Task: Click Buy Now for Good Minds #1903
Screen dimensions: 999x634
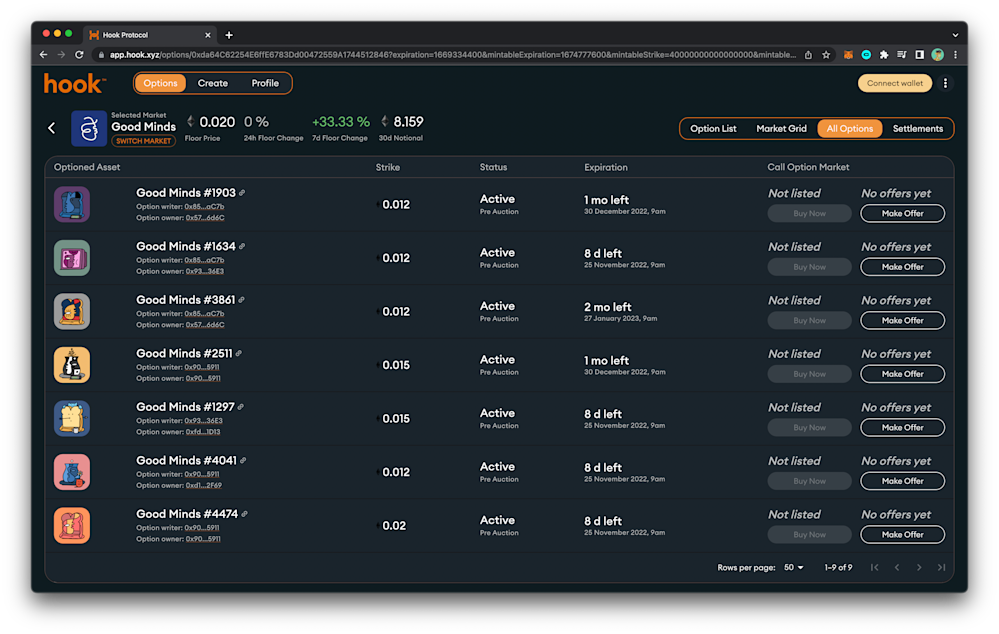Action: 809,213
